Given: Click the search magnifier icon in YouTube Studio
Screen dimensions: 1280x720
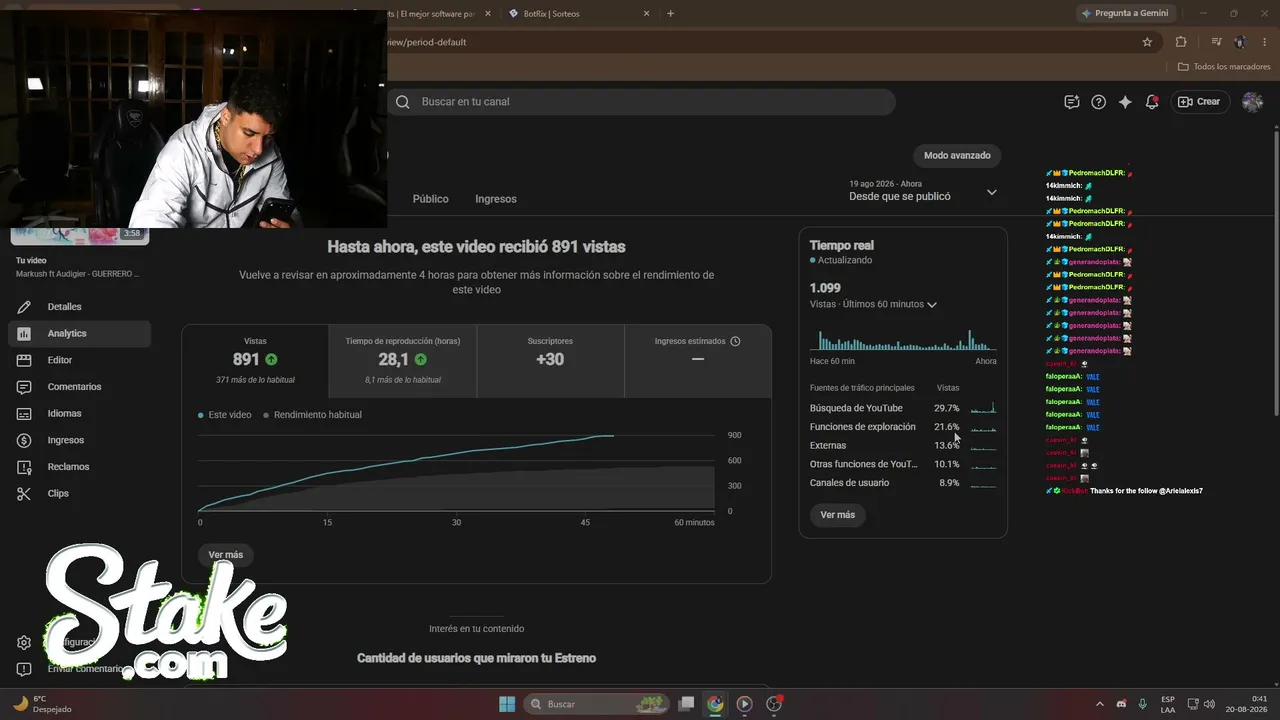Looking at the screenshot, I should [x=402, y=102].
